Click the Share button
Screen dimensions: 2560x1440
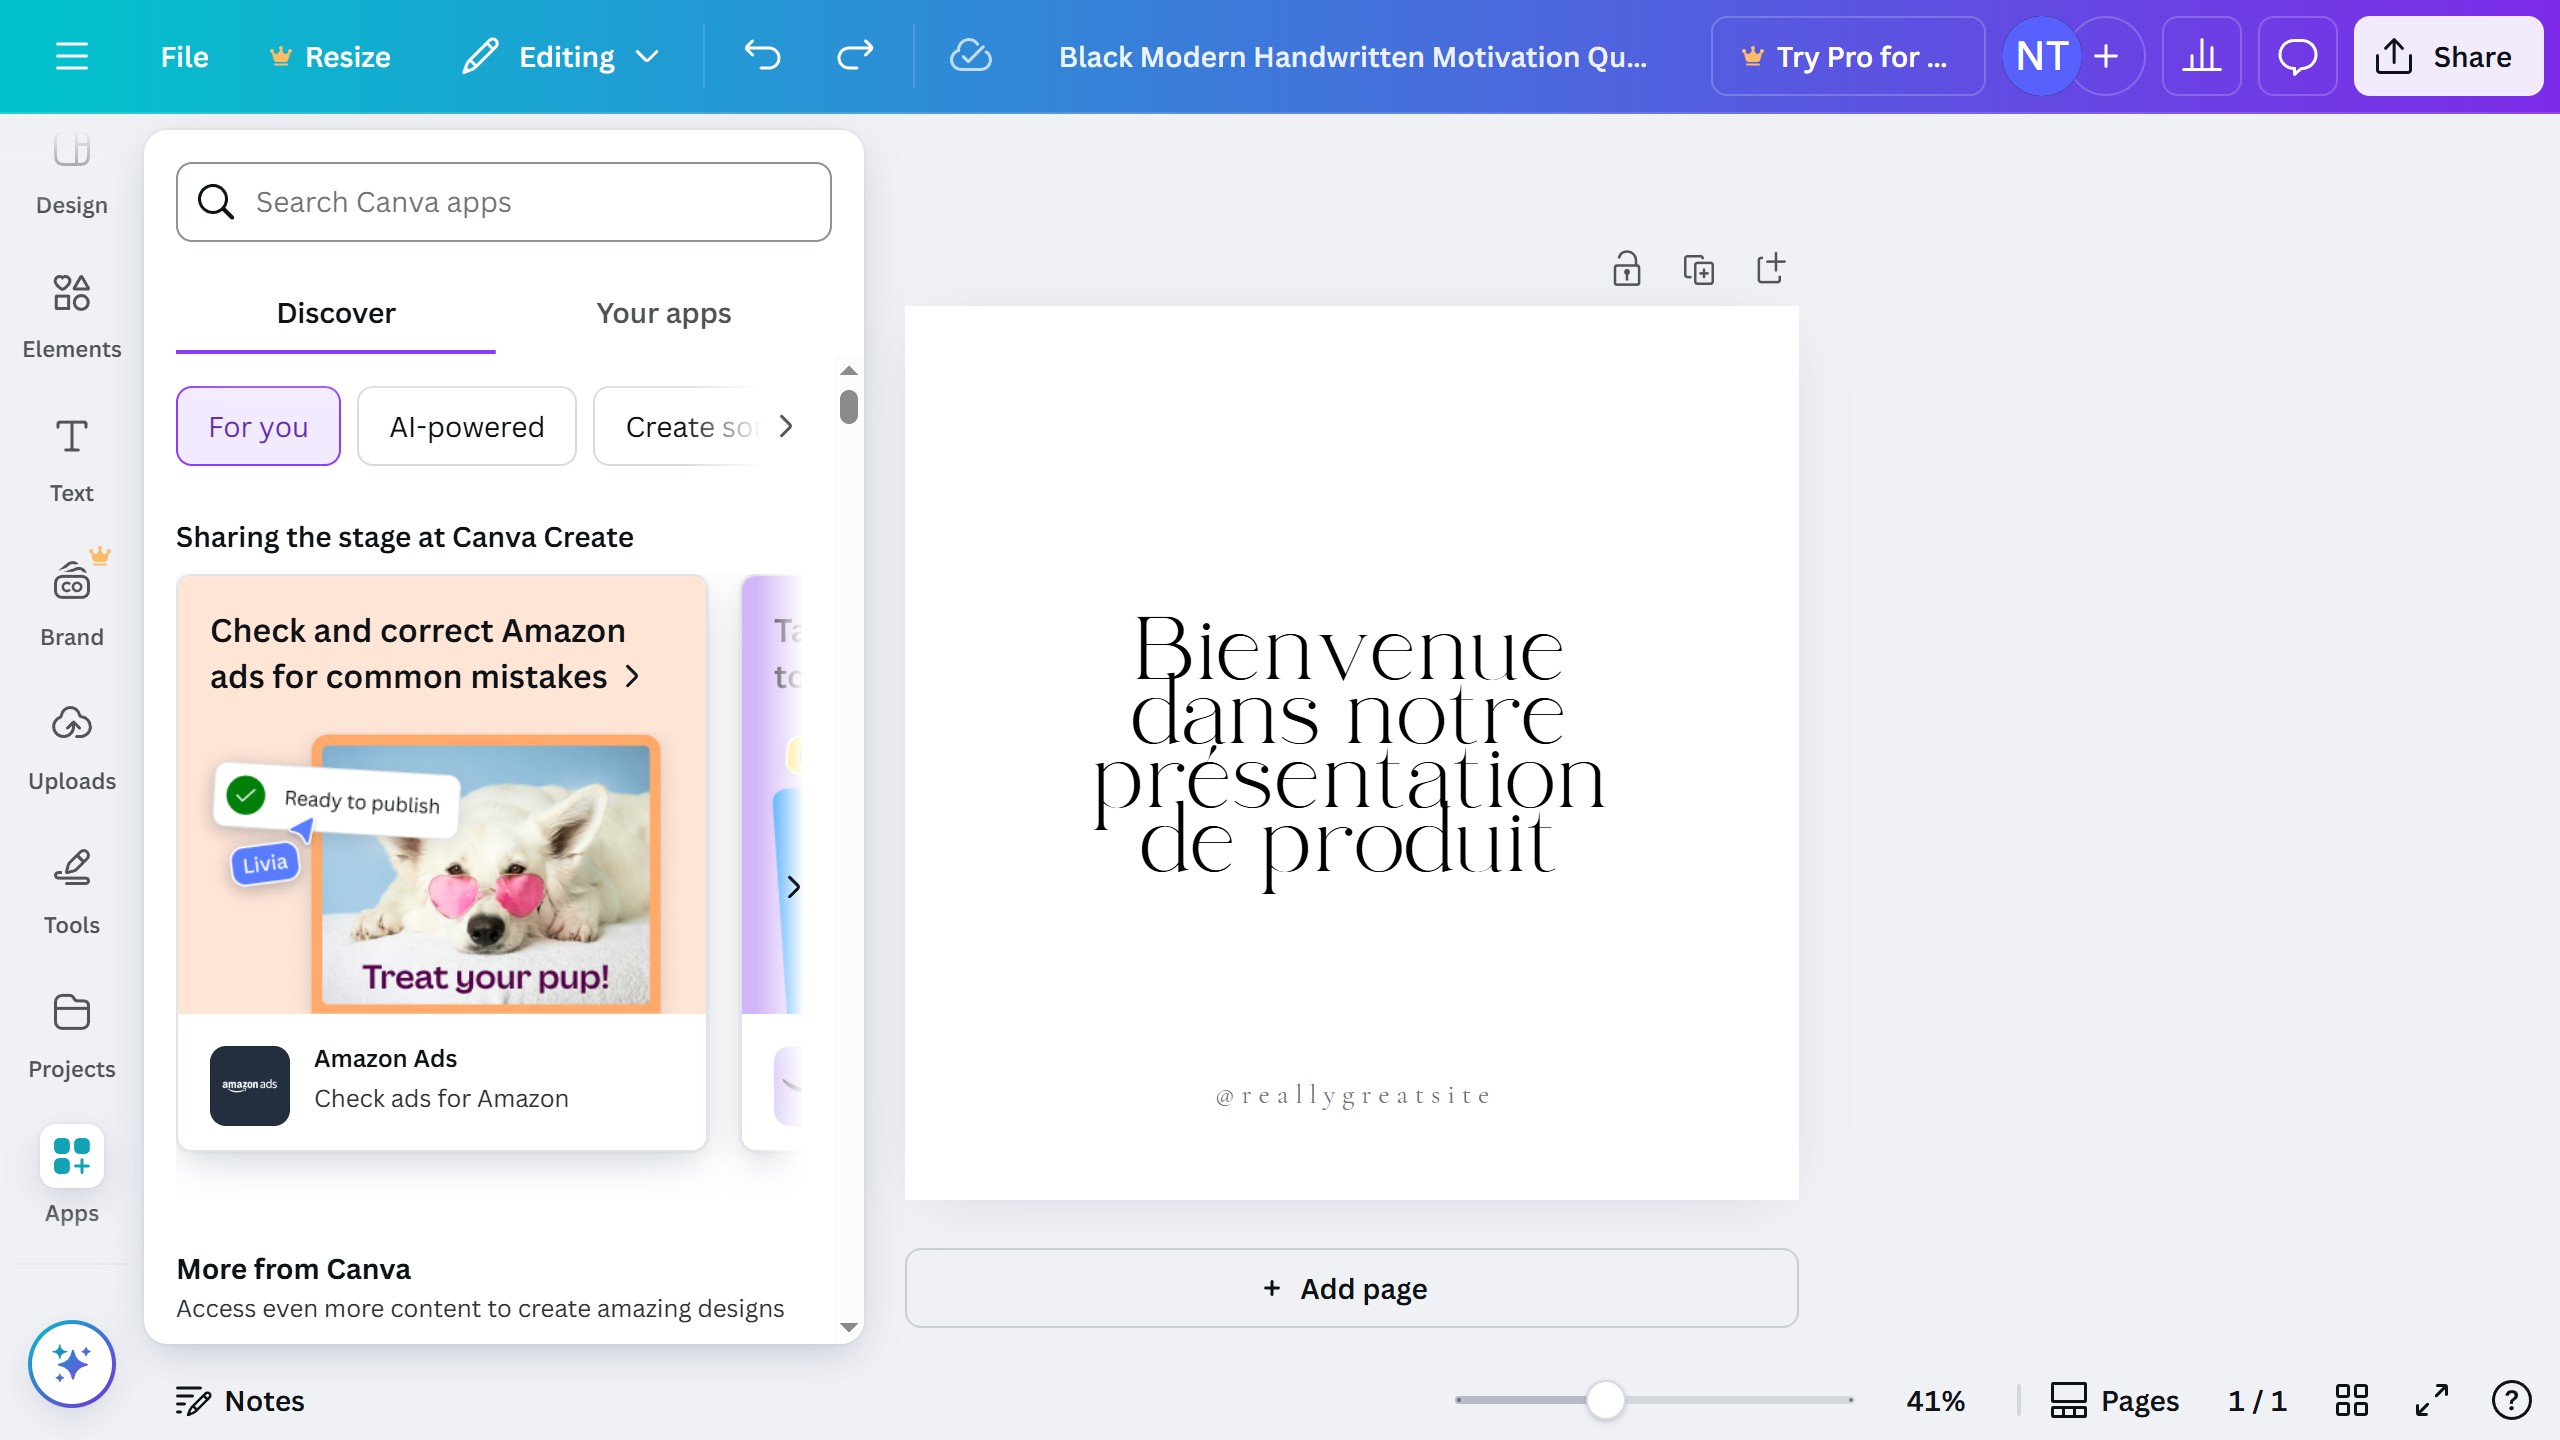[2447, 56]
